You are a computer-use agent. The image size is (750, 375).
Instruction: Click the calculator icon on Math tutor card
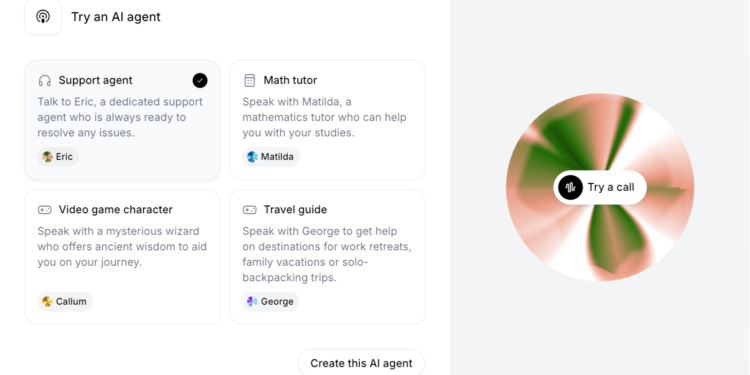point(250,80)
